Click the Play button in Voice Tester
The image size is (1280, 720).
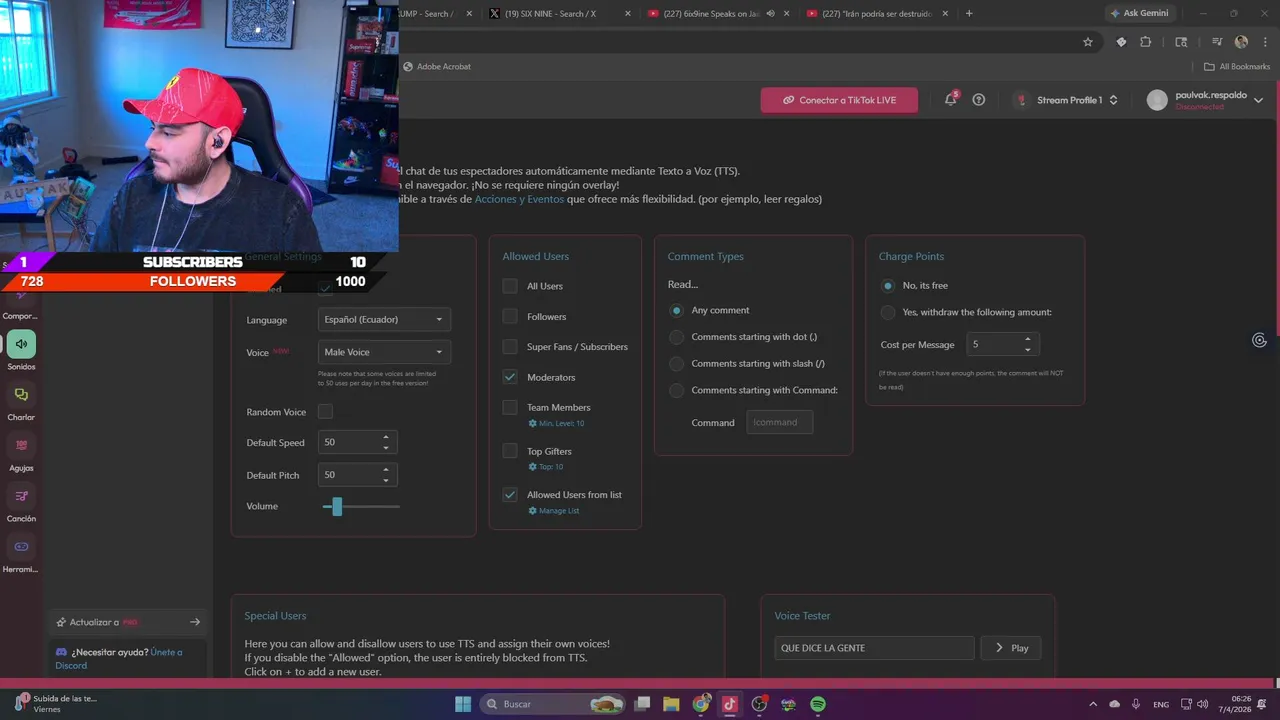(x=1011, y=648)
